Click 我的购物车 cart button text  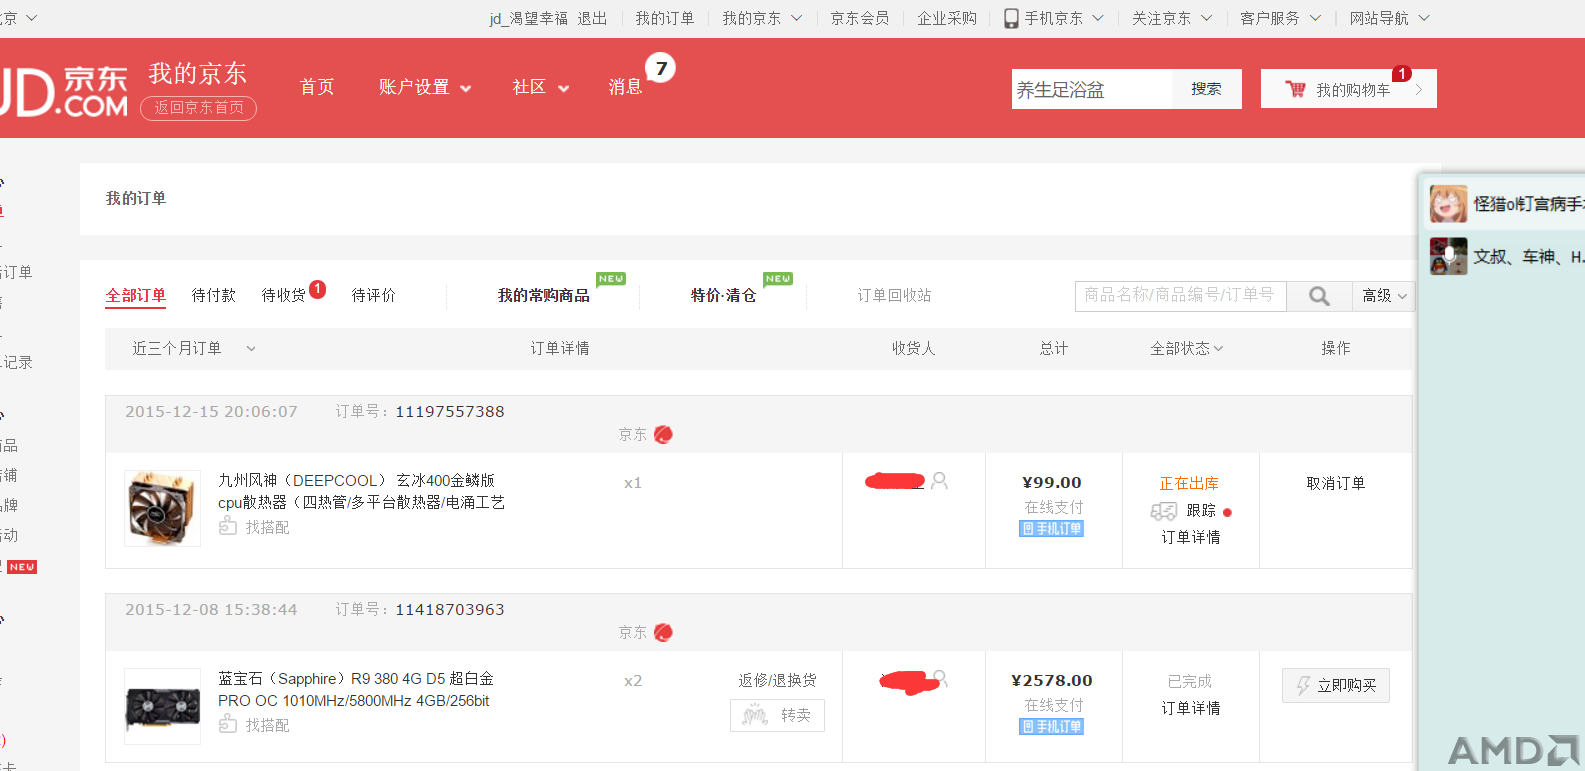(x=1353, y=89)
